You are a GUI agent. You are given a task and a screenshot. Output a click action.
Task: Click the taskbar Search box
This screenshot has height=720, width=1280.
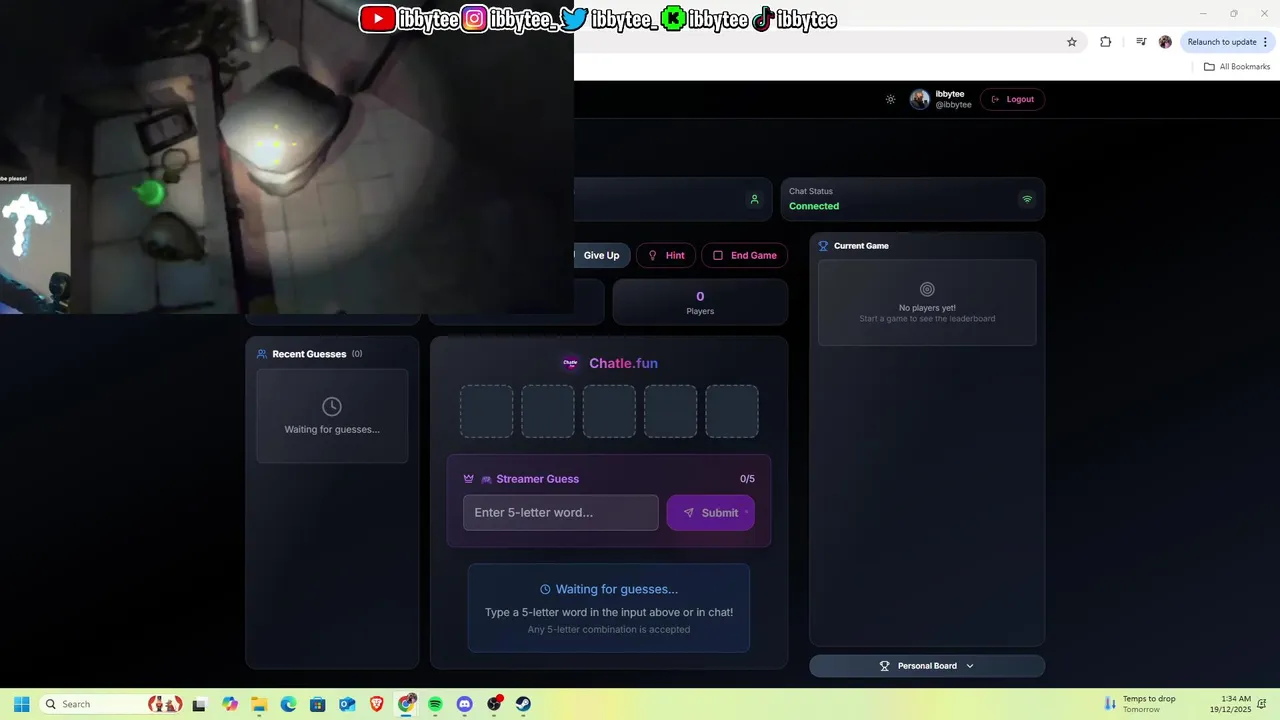click(113, 704)
